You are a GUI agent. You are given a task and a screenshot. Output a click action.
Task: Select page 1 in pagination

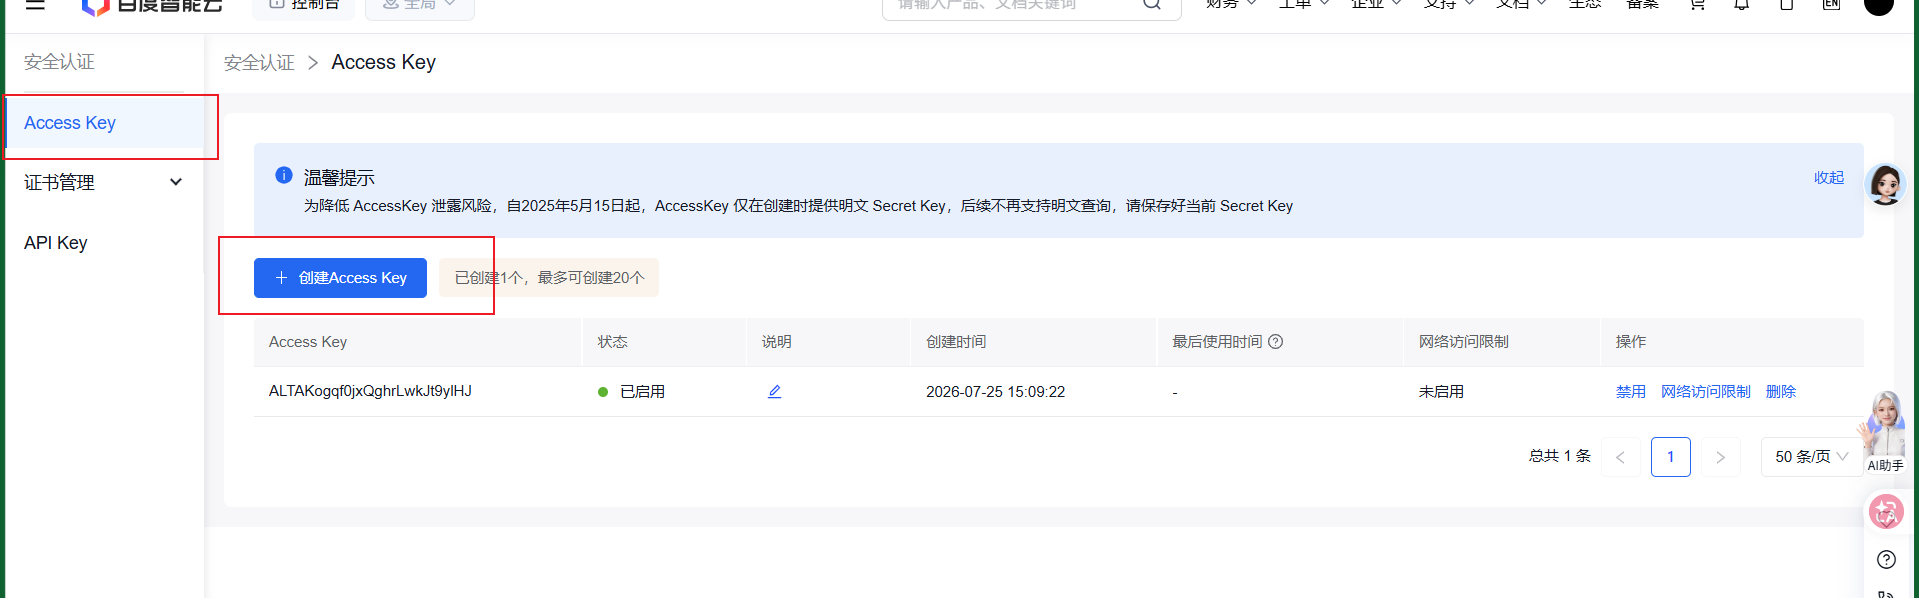(1670, 457)
